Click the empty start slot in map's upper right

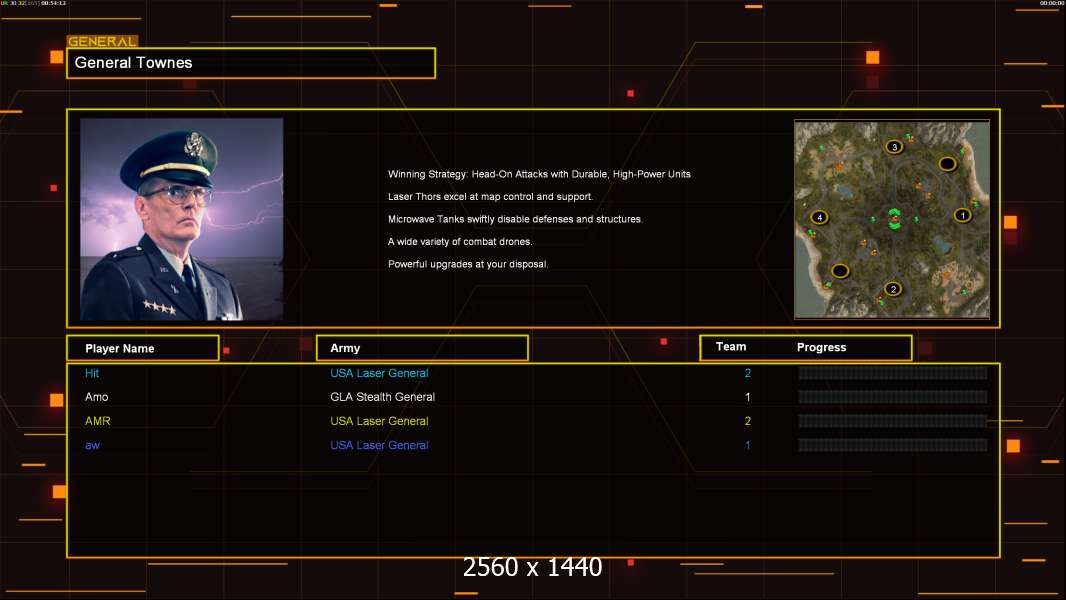(x=946, y=164)
